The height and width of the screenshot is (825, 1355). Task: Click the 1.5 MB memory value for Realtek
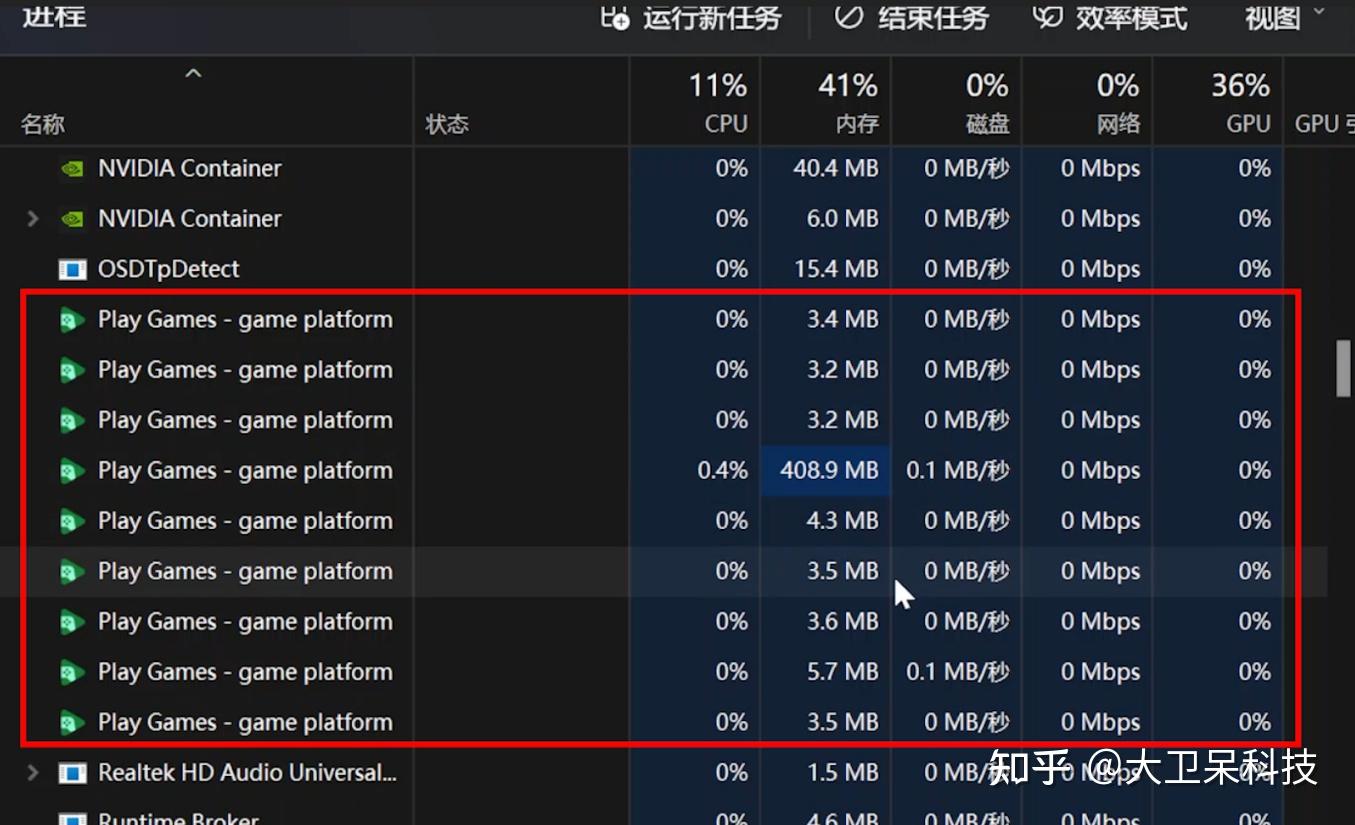(x=843, y=773)
